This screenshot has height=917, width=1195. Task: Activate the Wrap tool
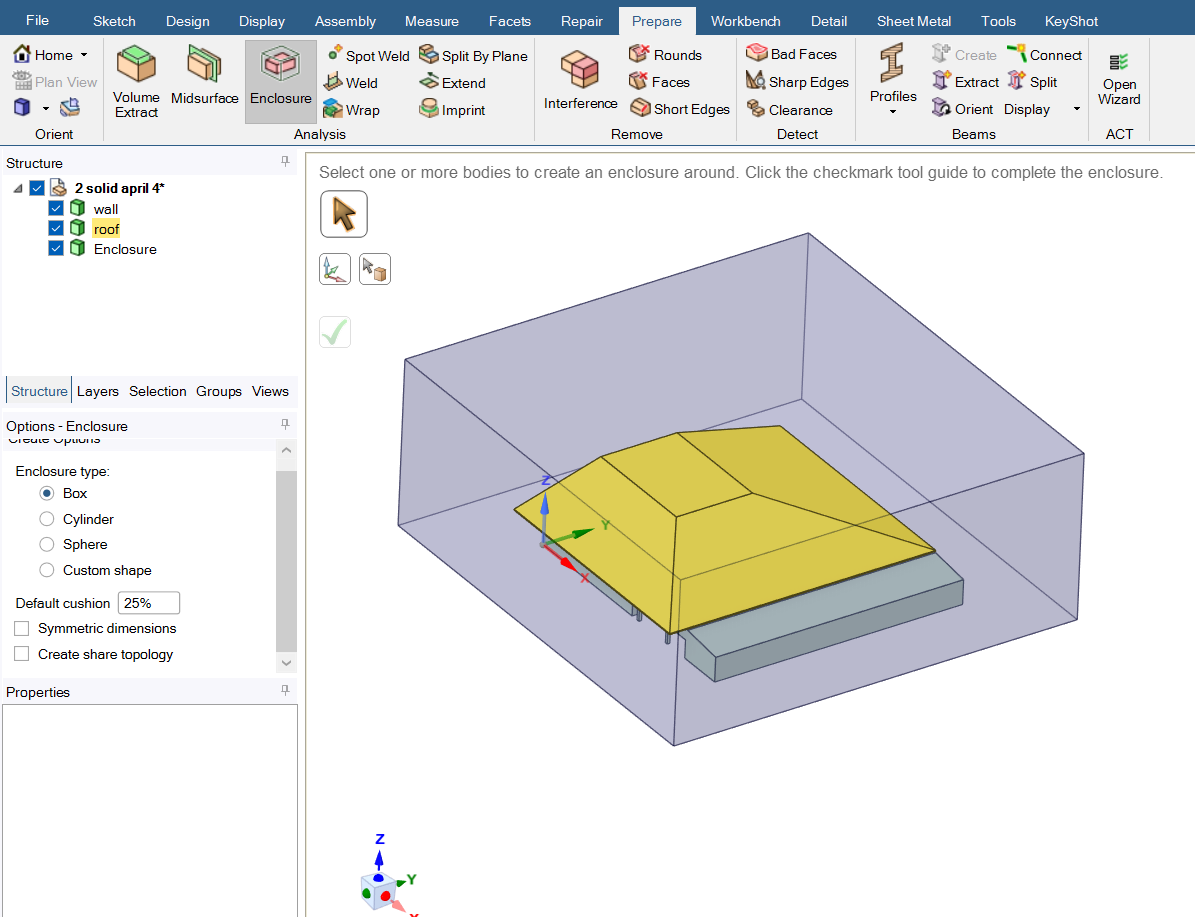pos(351,110)
